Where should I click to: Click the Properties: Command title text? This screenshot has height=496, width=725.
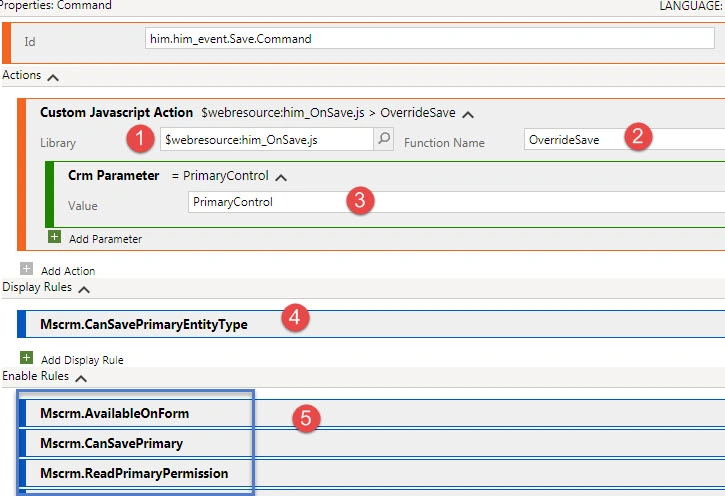55,6
